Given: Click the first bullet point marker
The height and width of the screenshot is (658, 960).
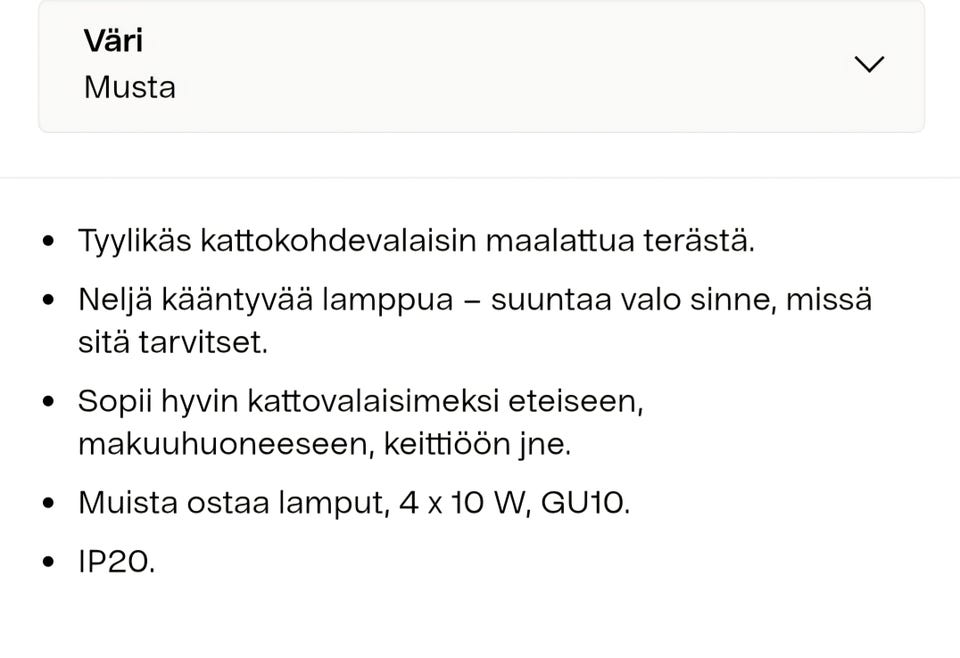Looking at the screenshot, I should click(49, 240).
